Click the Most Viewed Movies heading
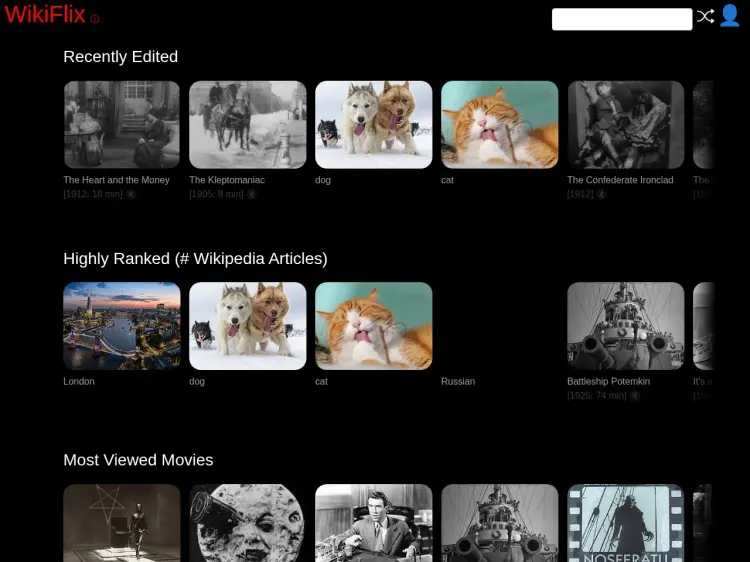 pos(138,460)
